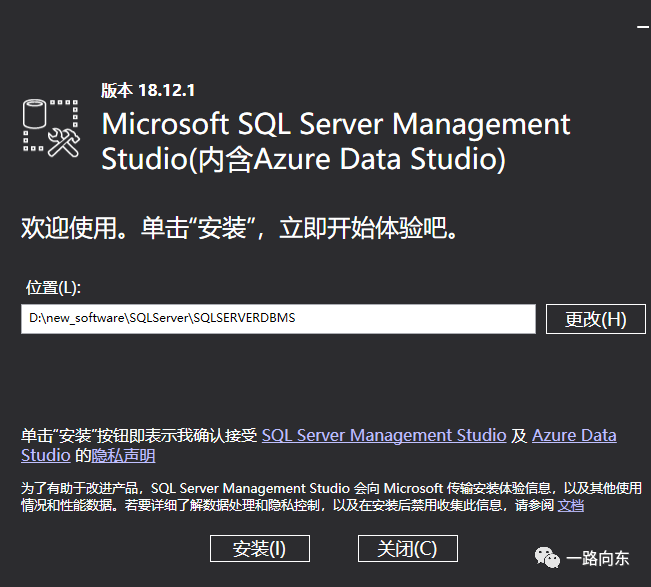Open the SQL Server Management Studio link
The height and width of the screenshot is (587, 651).
[x=384, y=435]
